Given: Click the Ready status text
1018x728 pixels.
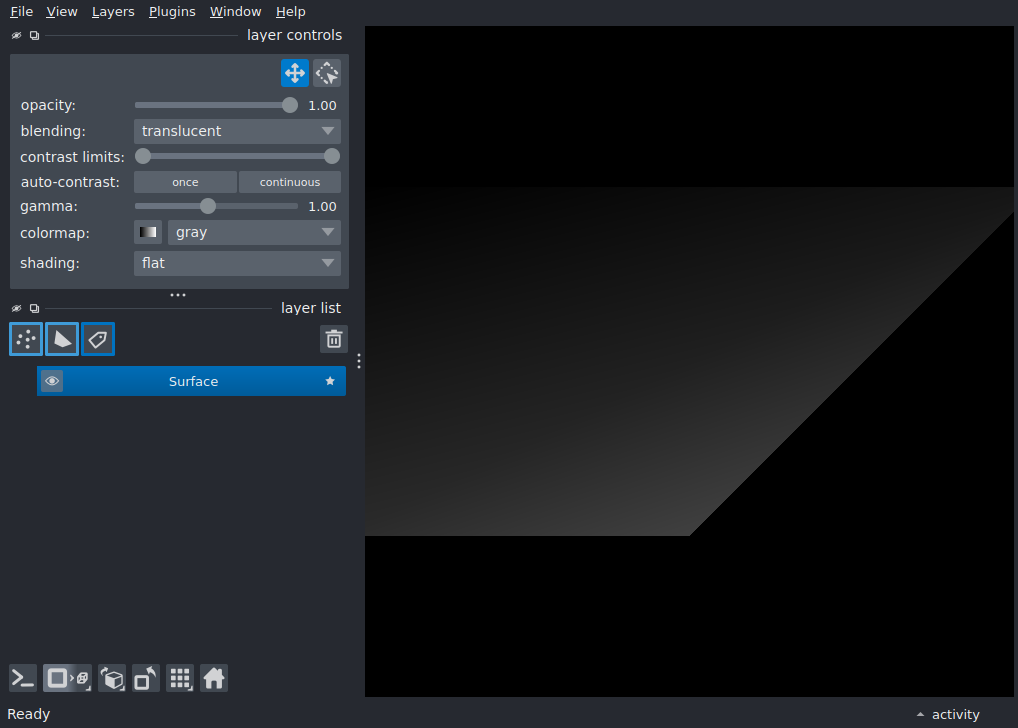Looking at the screenshot, I should 29,714.
